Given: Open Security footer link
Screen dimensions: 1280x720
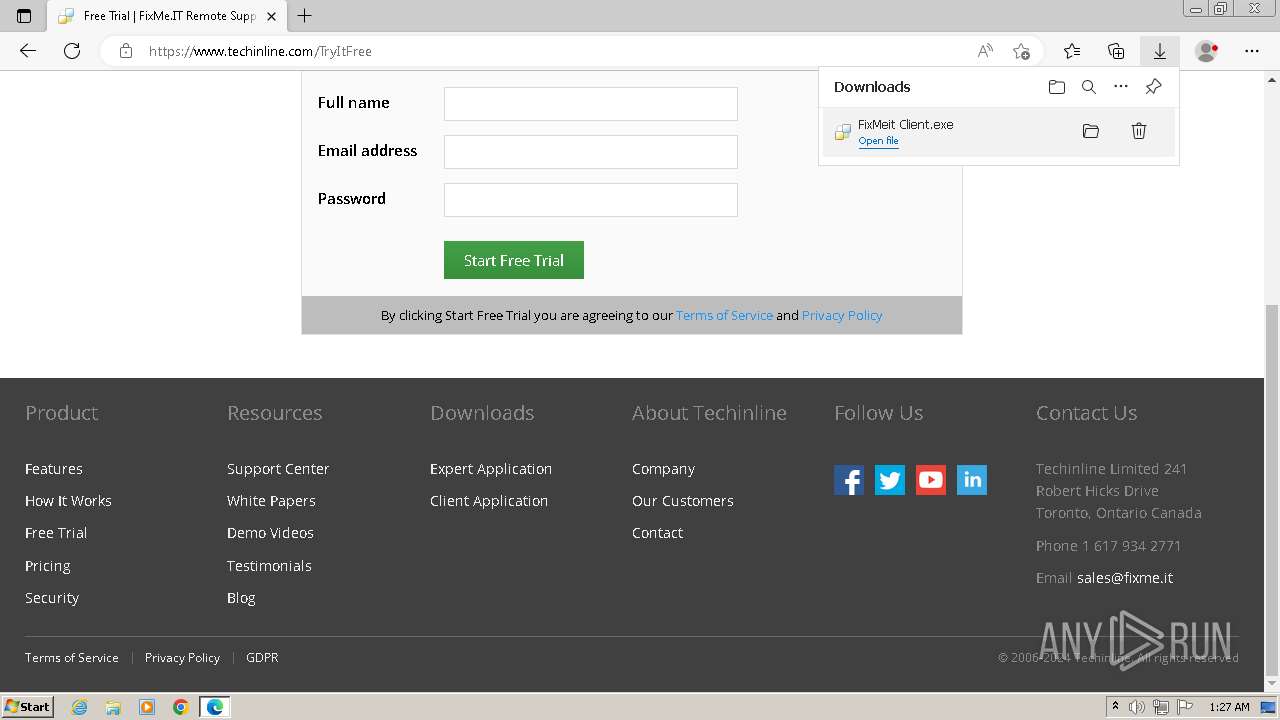Looking at the screenshot, I should tap(52, 598).
